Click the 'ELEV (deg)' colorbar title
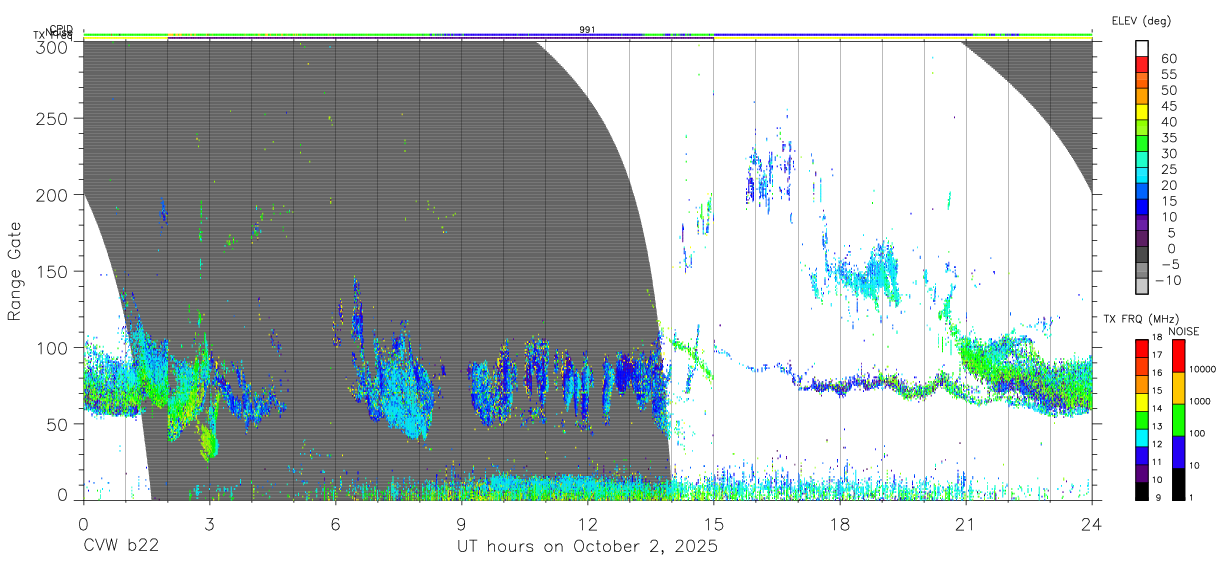Viewport: 1228px width, 567px height. point(1141,20)
